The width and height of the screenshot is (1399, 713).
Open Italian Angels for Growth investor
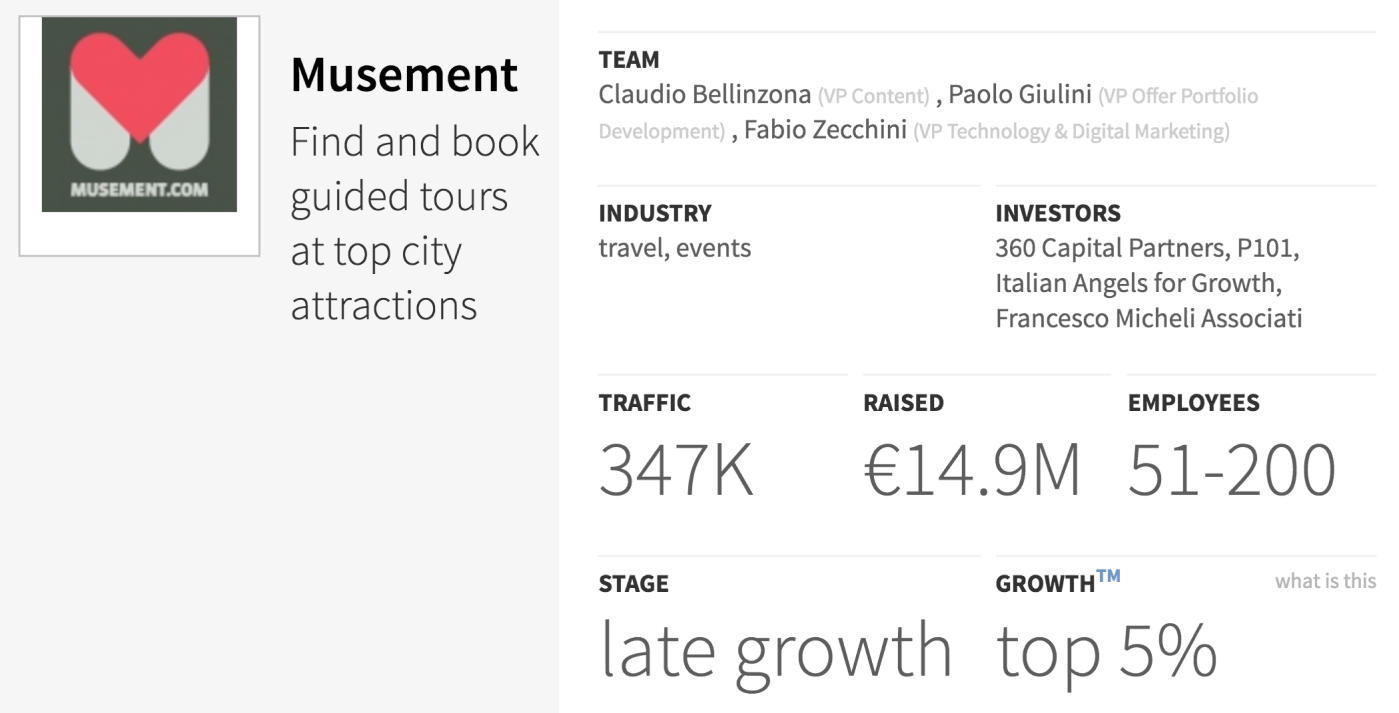[x=1138, y=283]
